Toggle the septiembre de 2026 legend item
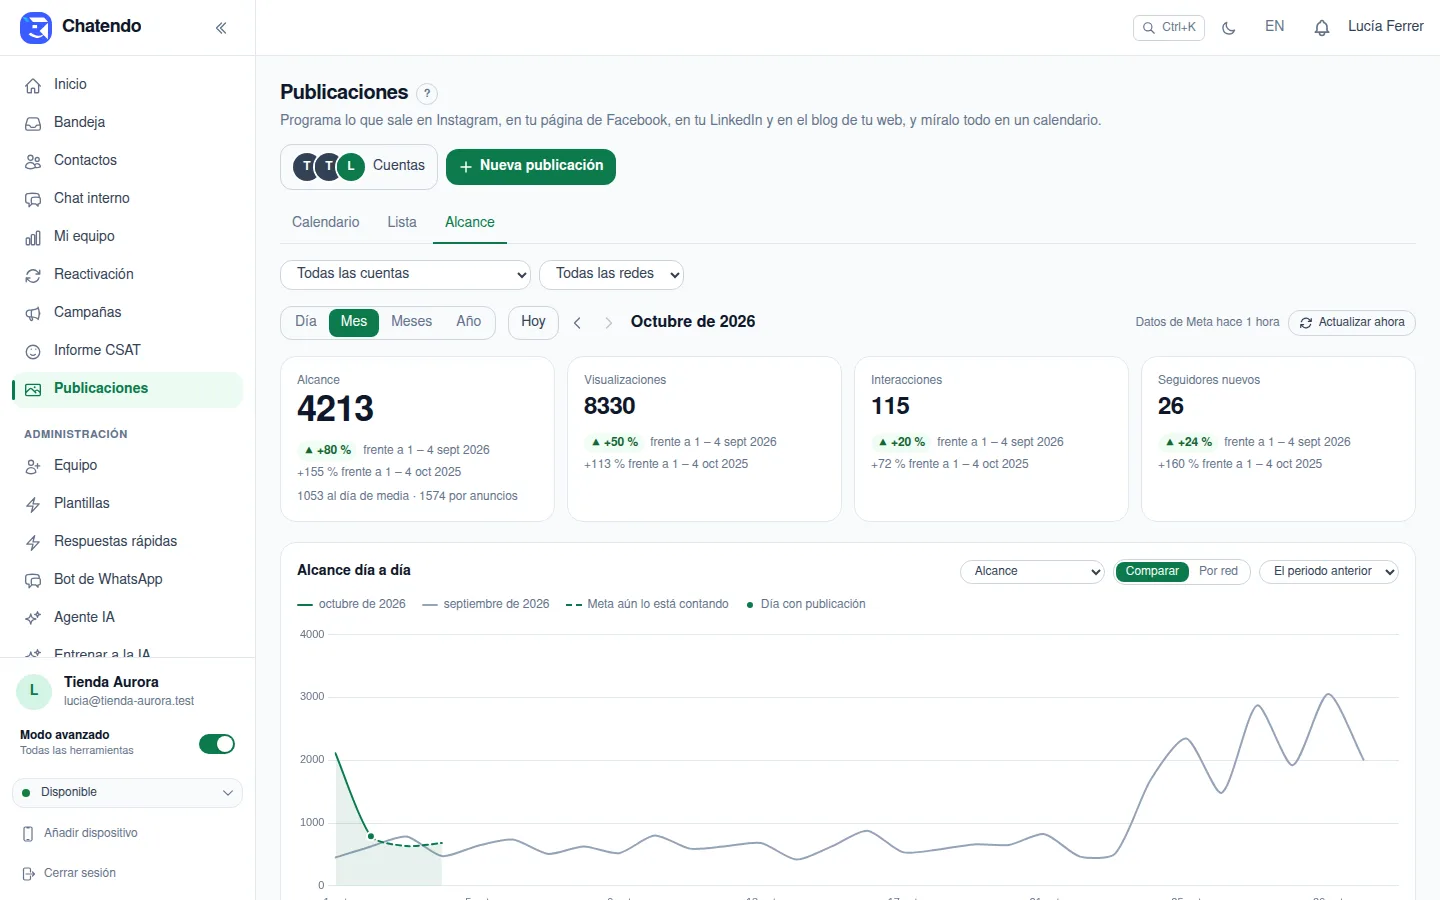This screenshot has height=900, width=1440. pos(486,604)
